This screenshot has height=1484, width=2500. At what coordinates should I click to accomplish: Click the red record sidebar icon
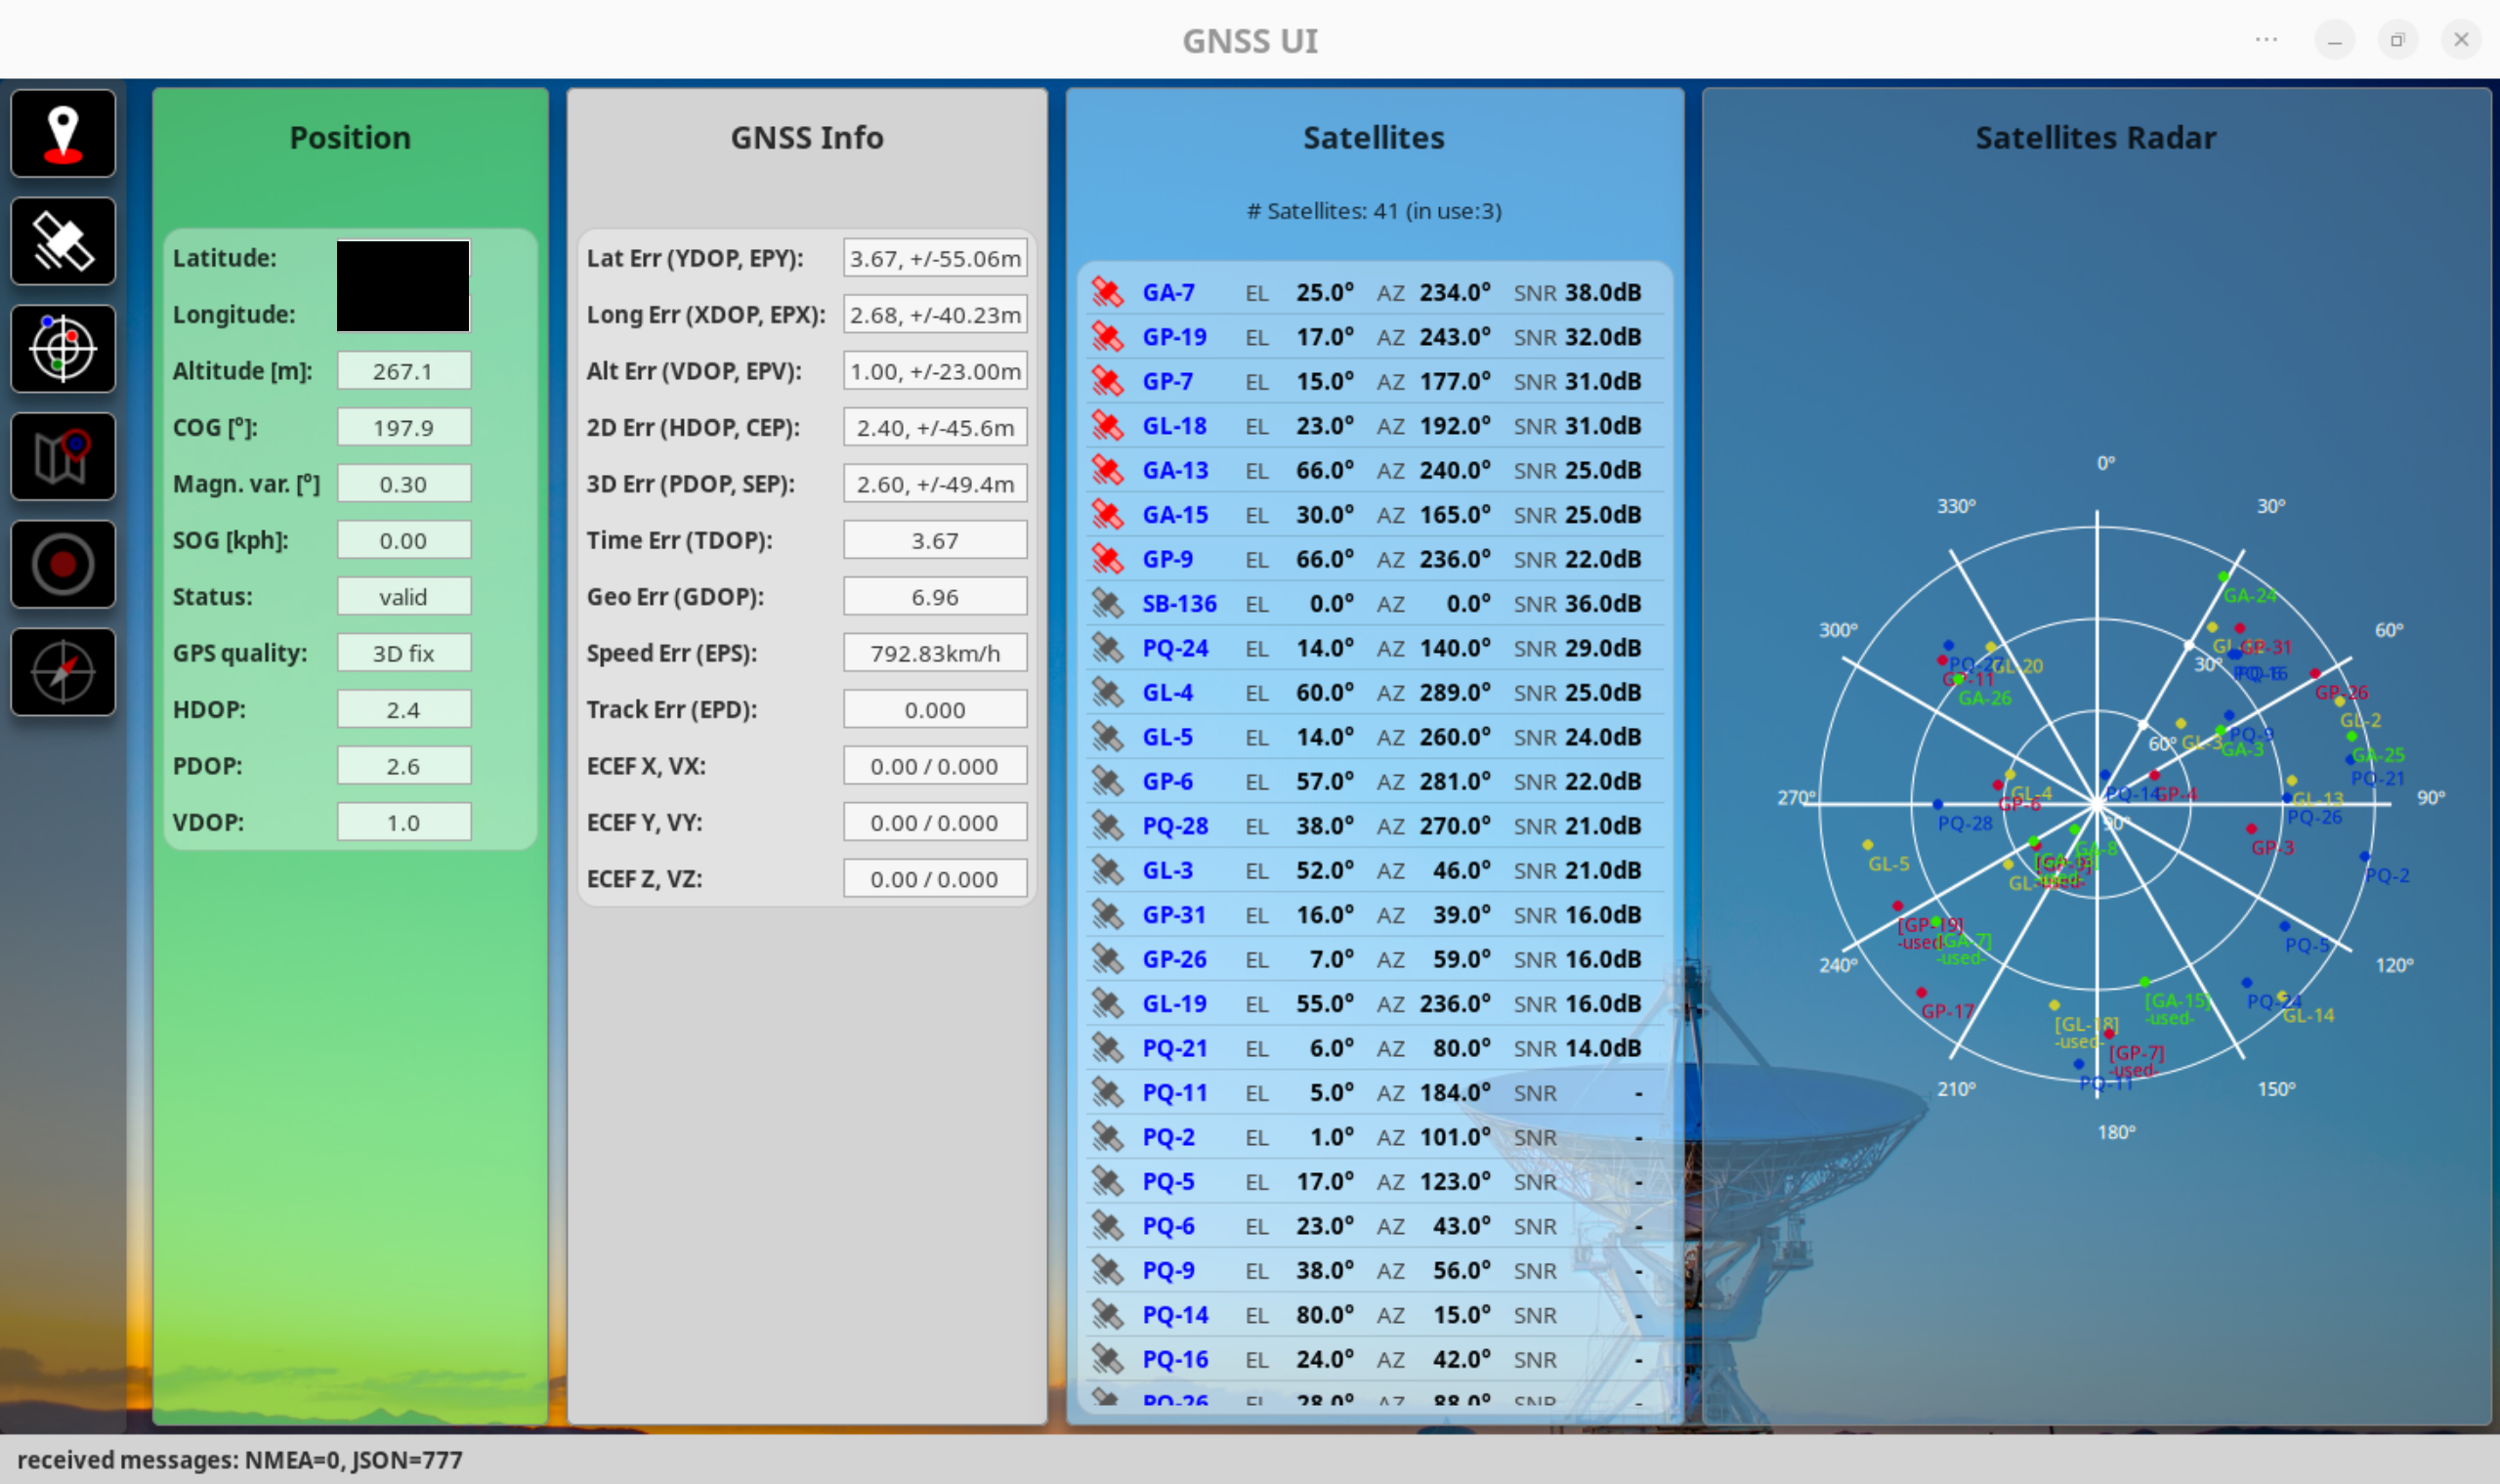[x=63, y=564]
